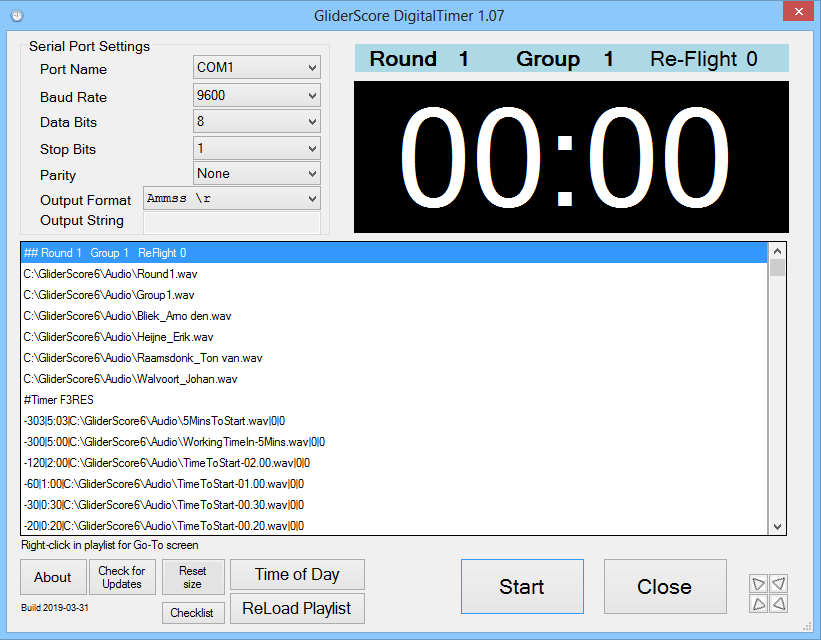Image resolution: width=821 pixels, height=640 pixels.
Task: Start the timer
Action: pos(522,587)
